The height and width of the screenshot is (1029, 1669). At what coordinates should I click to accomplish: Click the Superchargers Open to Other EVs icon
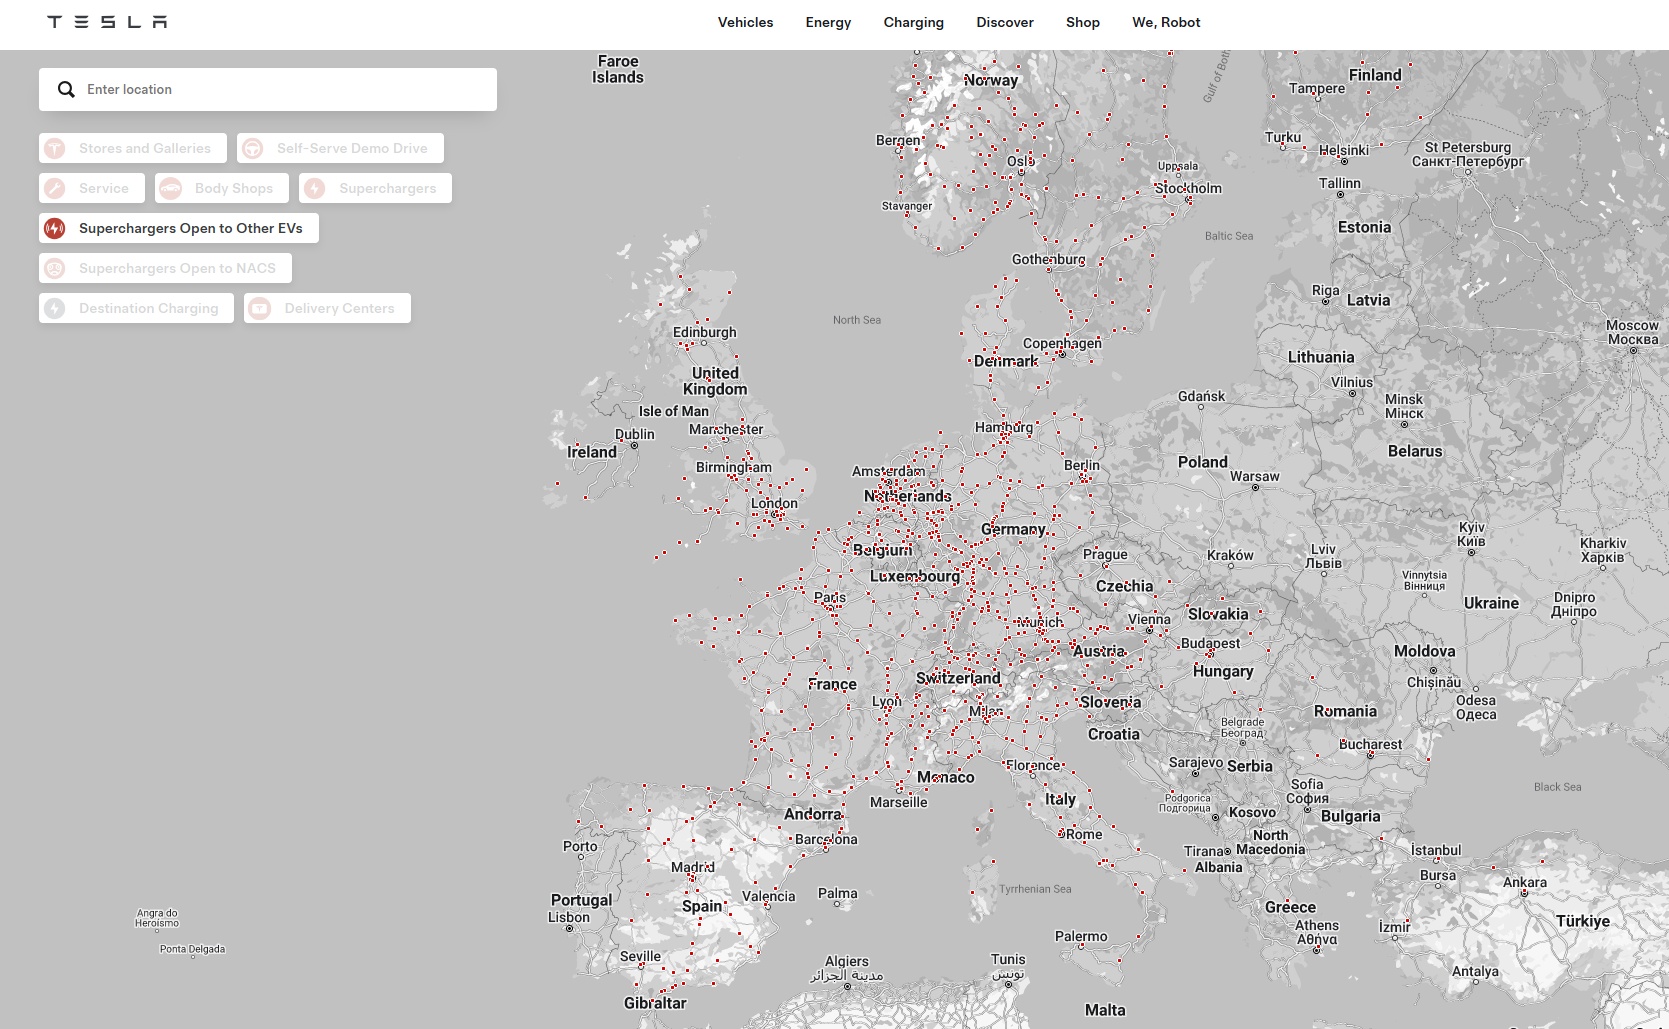pyautogui.click(x=55, y=228)
